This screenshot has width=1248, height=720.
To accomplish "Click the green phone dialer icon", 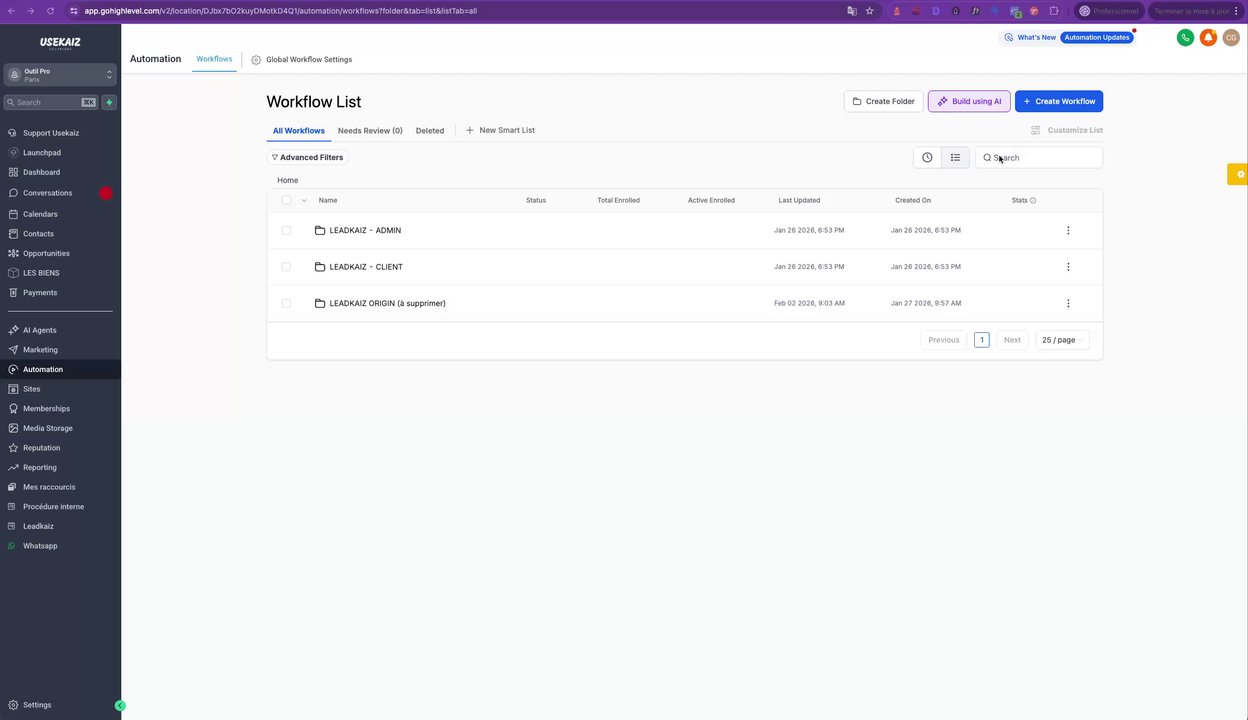I will coord(1185,38).
